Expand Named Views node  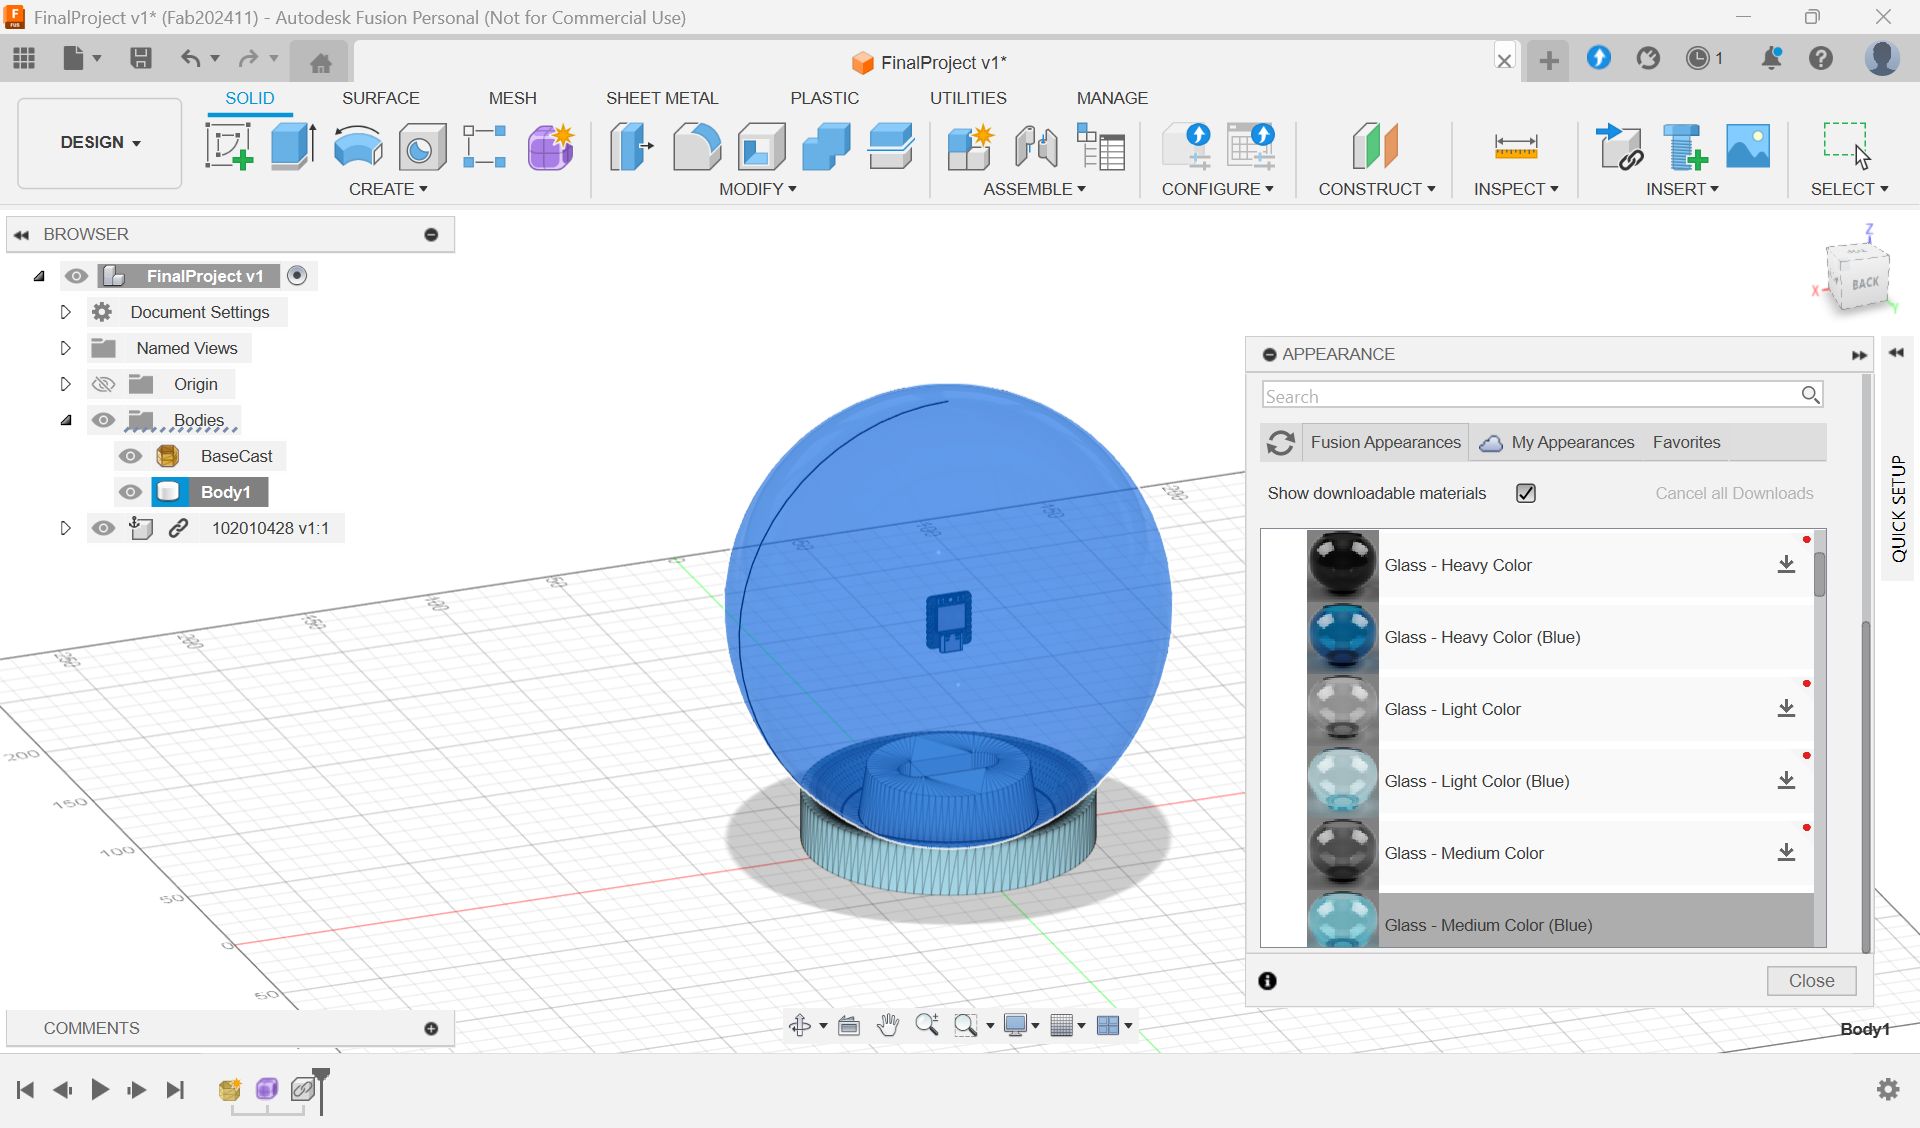(65, 348)
